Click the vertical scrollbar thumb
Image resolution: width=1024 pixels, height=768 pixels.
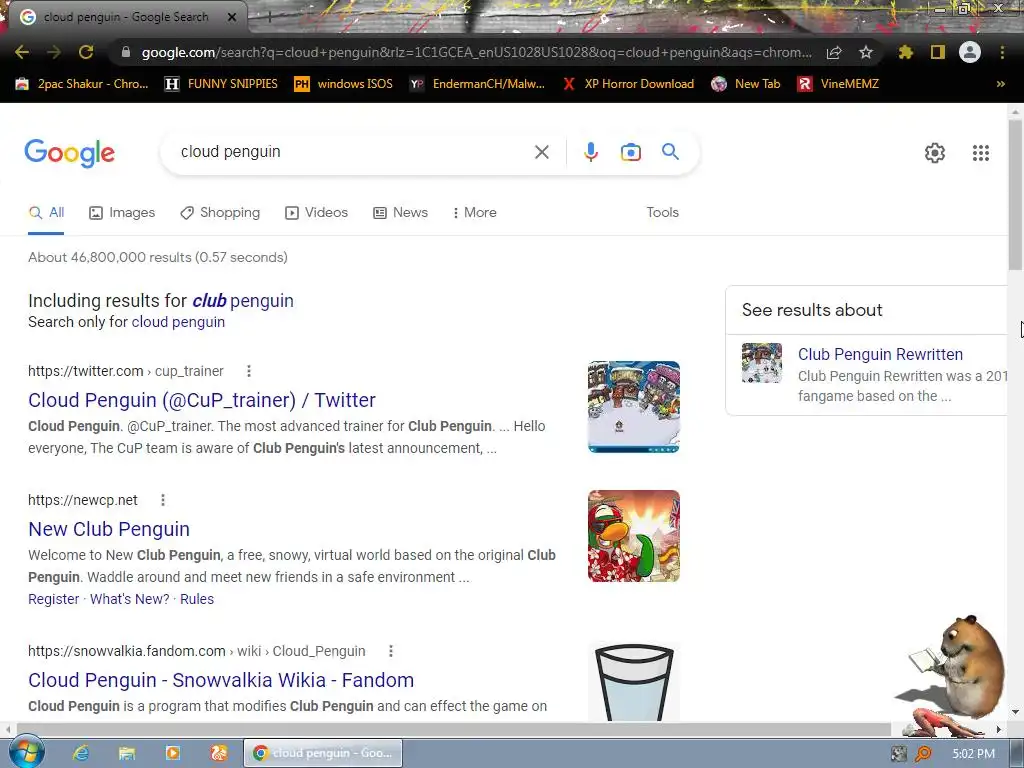(1015, 193)
